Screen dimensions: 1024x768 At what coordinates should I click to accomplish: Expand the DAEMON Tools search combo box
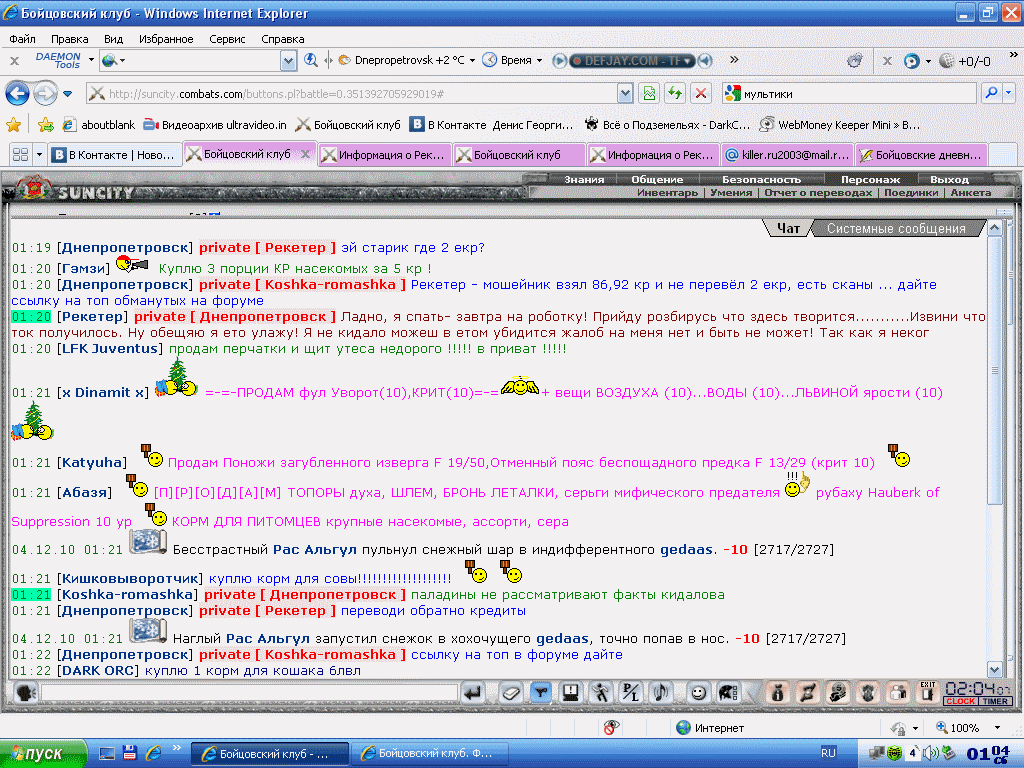[x=288, y=61]
